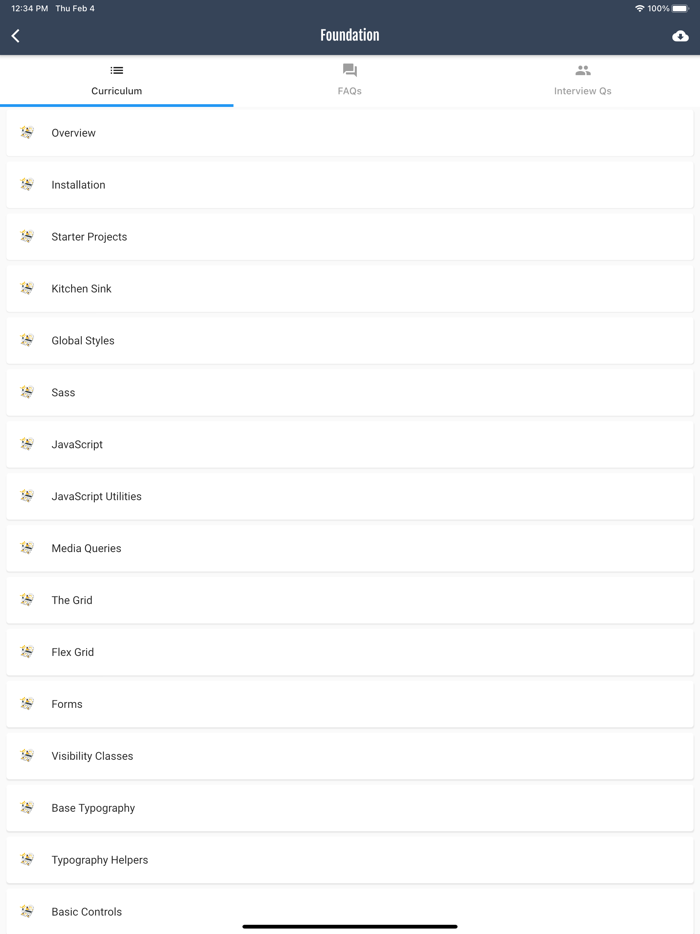Tap the back arrow icon
Image resolution: width=700 pixels, height=934 pixels.
(x=16, y=36)
